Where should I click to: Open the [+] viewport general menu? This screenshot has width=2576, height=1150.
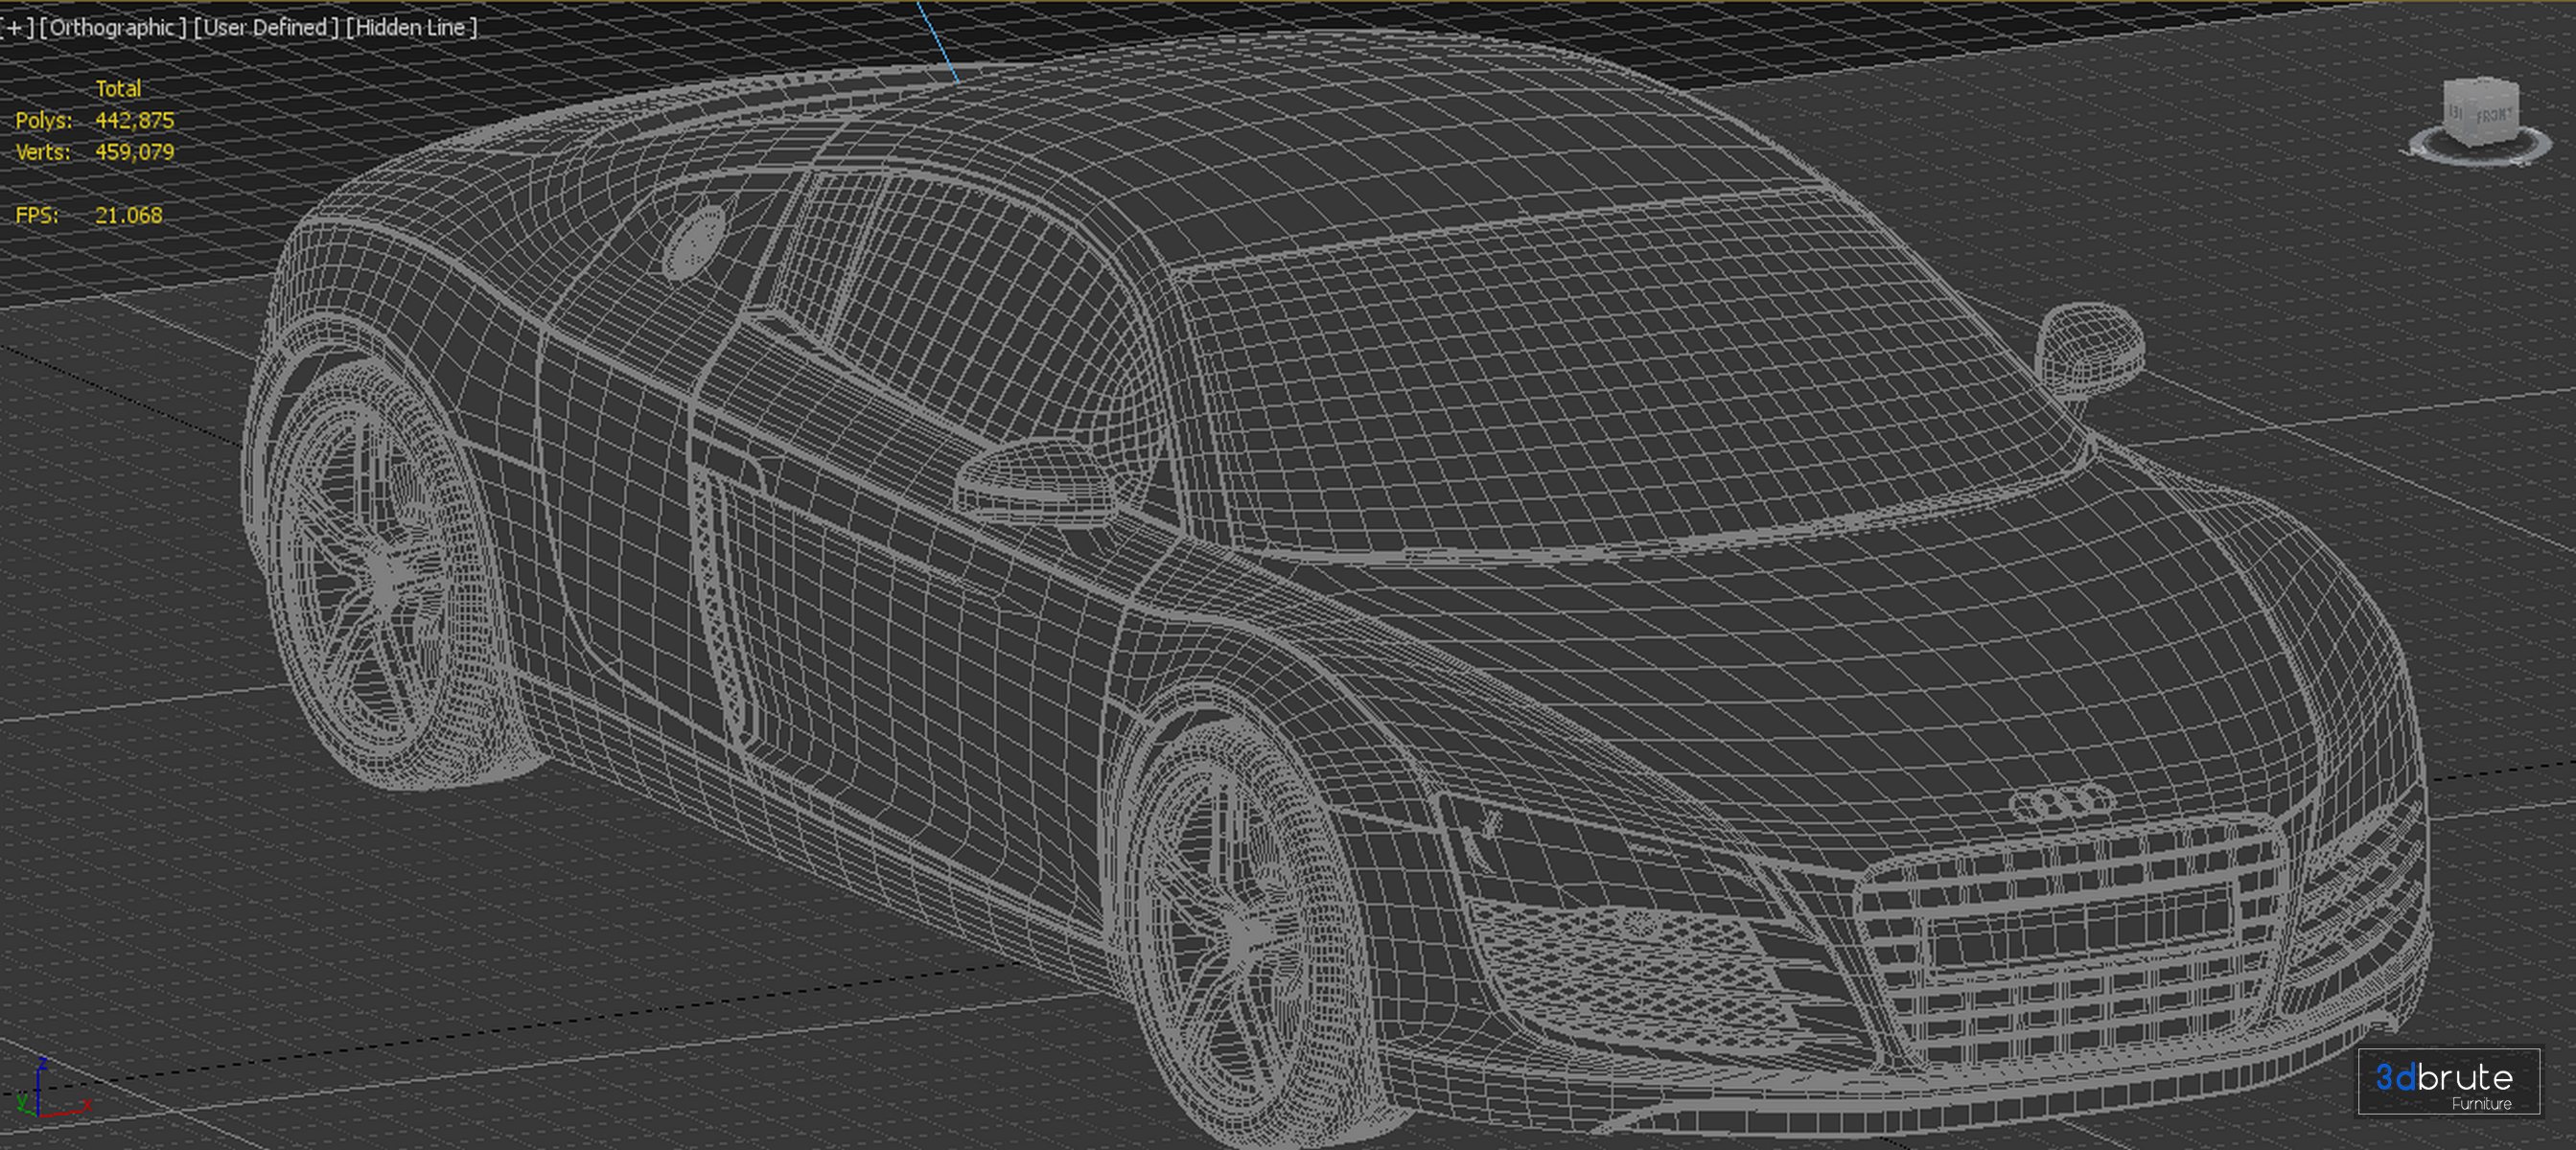18,27
